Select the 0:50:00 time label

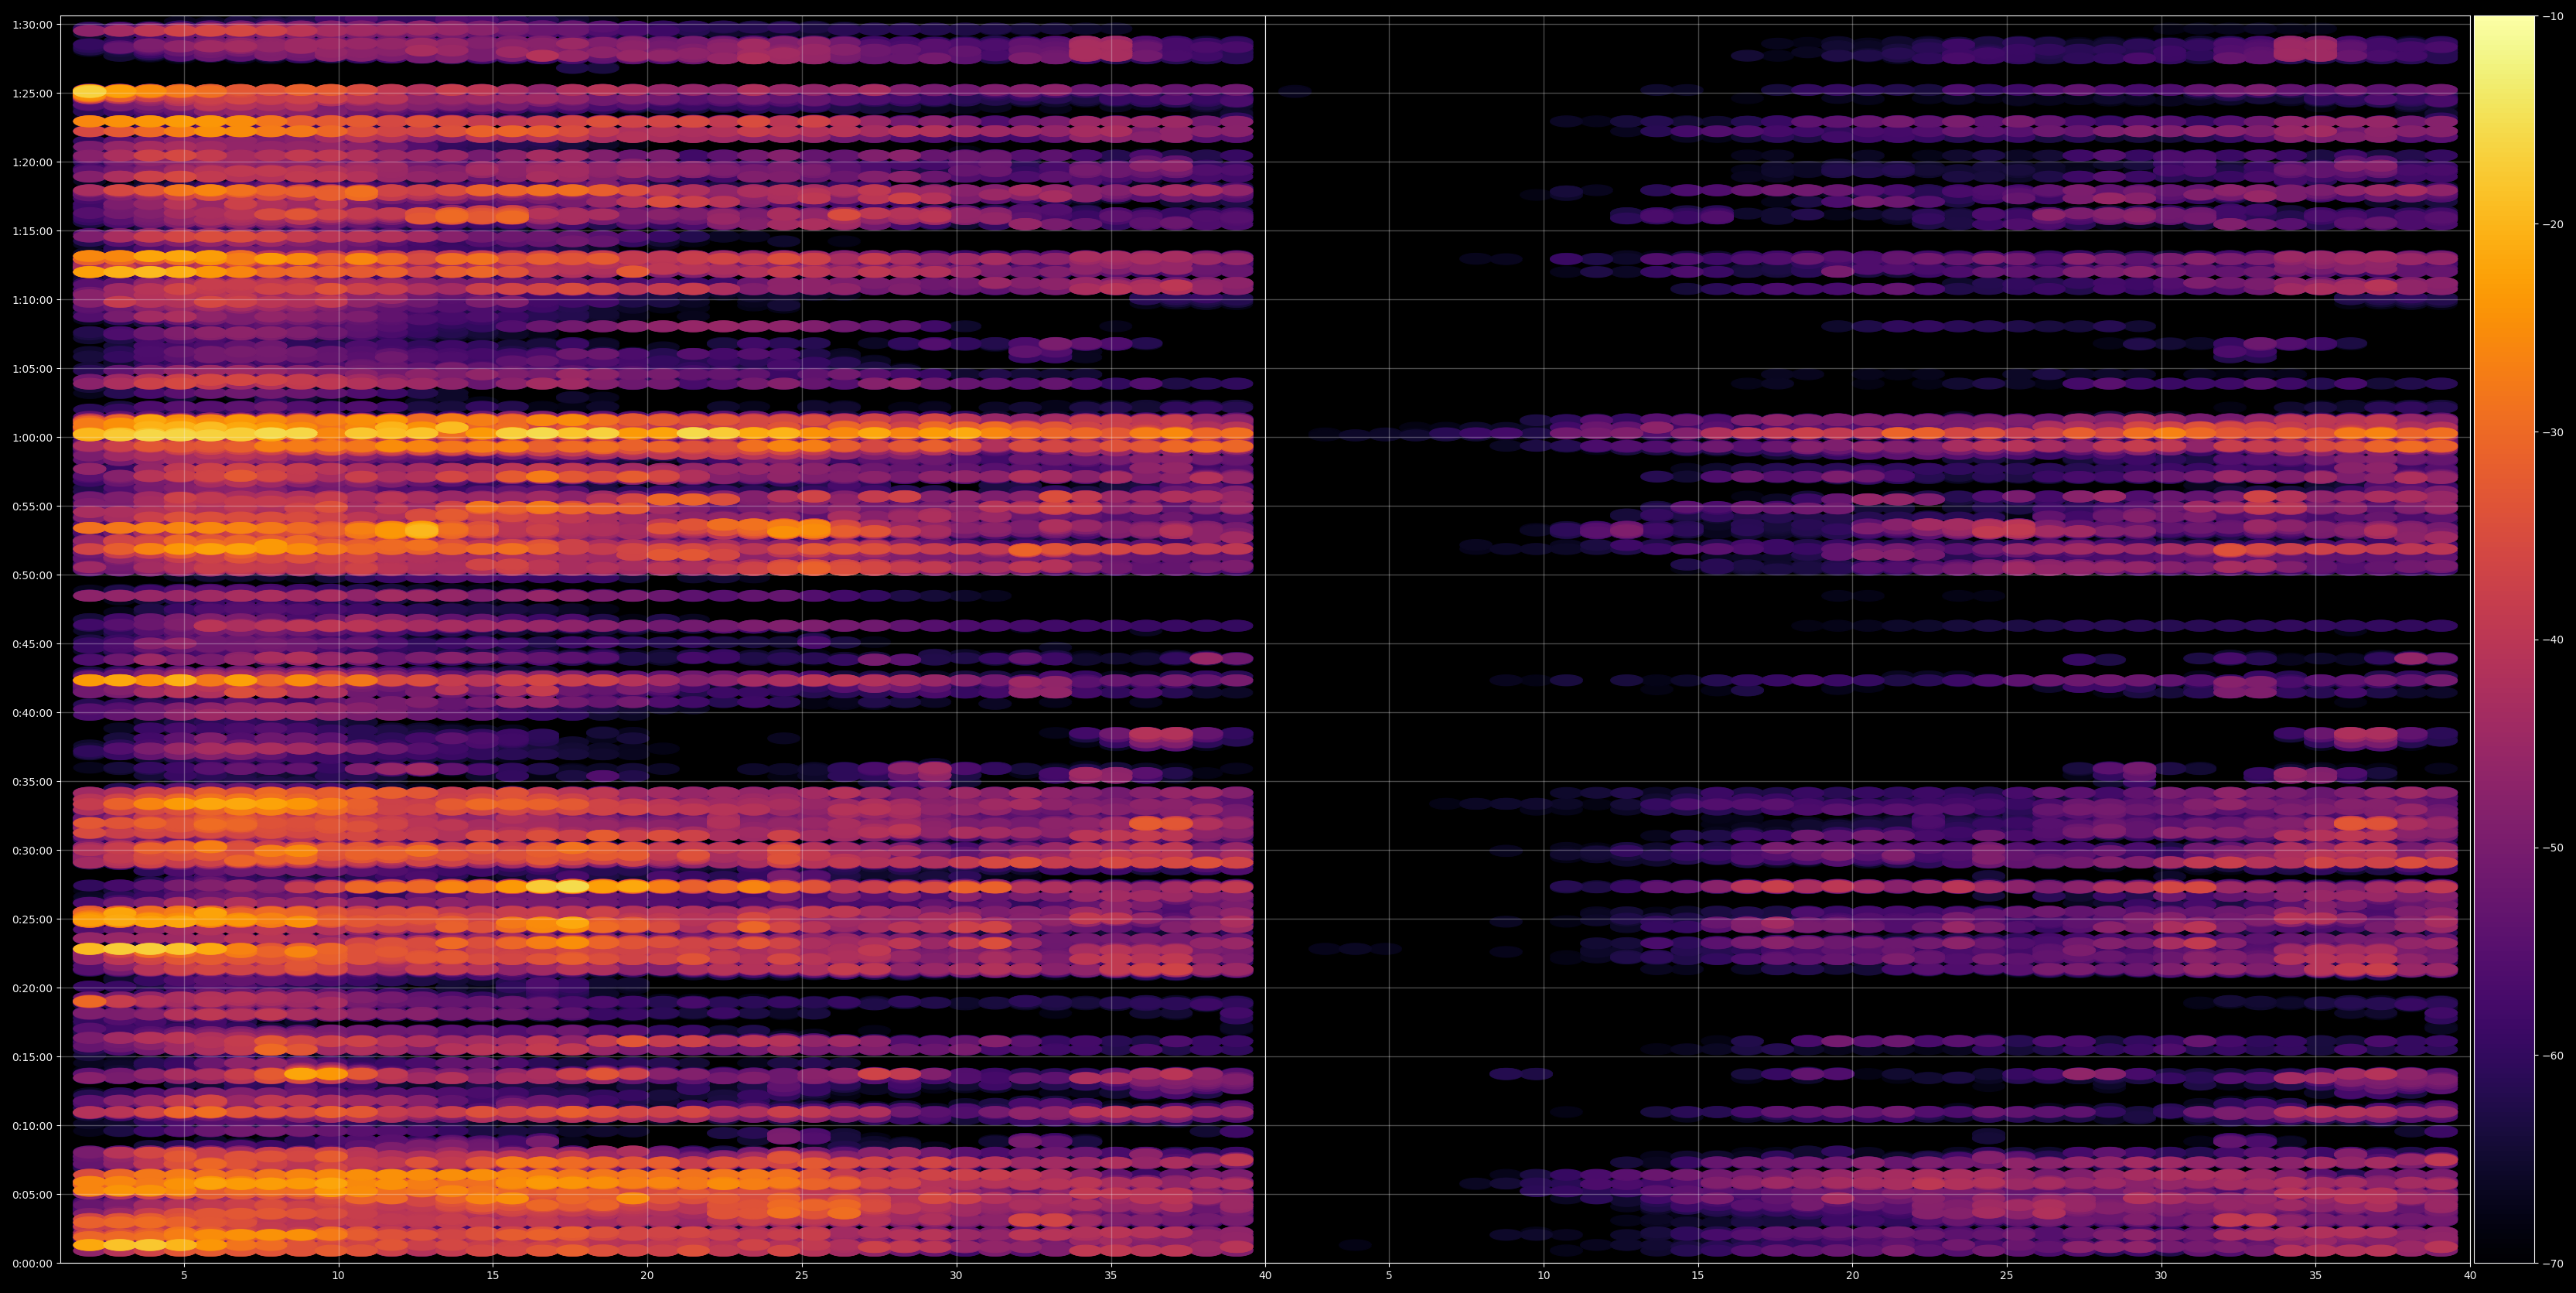32,575
